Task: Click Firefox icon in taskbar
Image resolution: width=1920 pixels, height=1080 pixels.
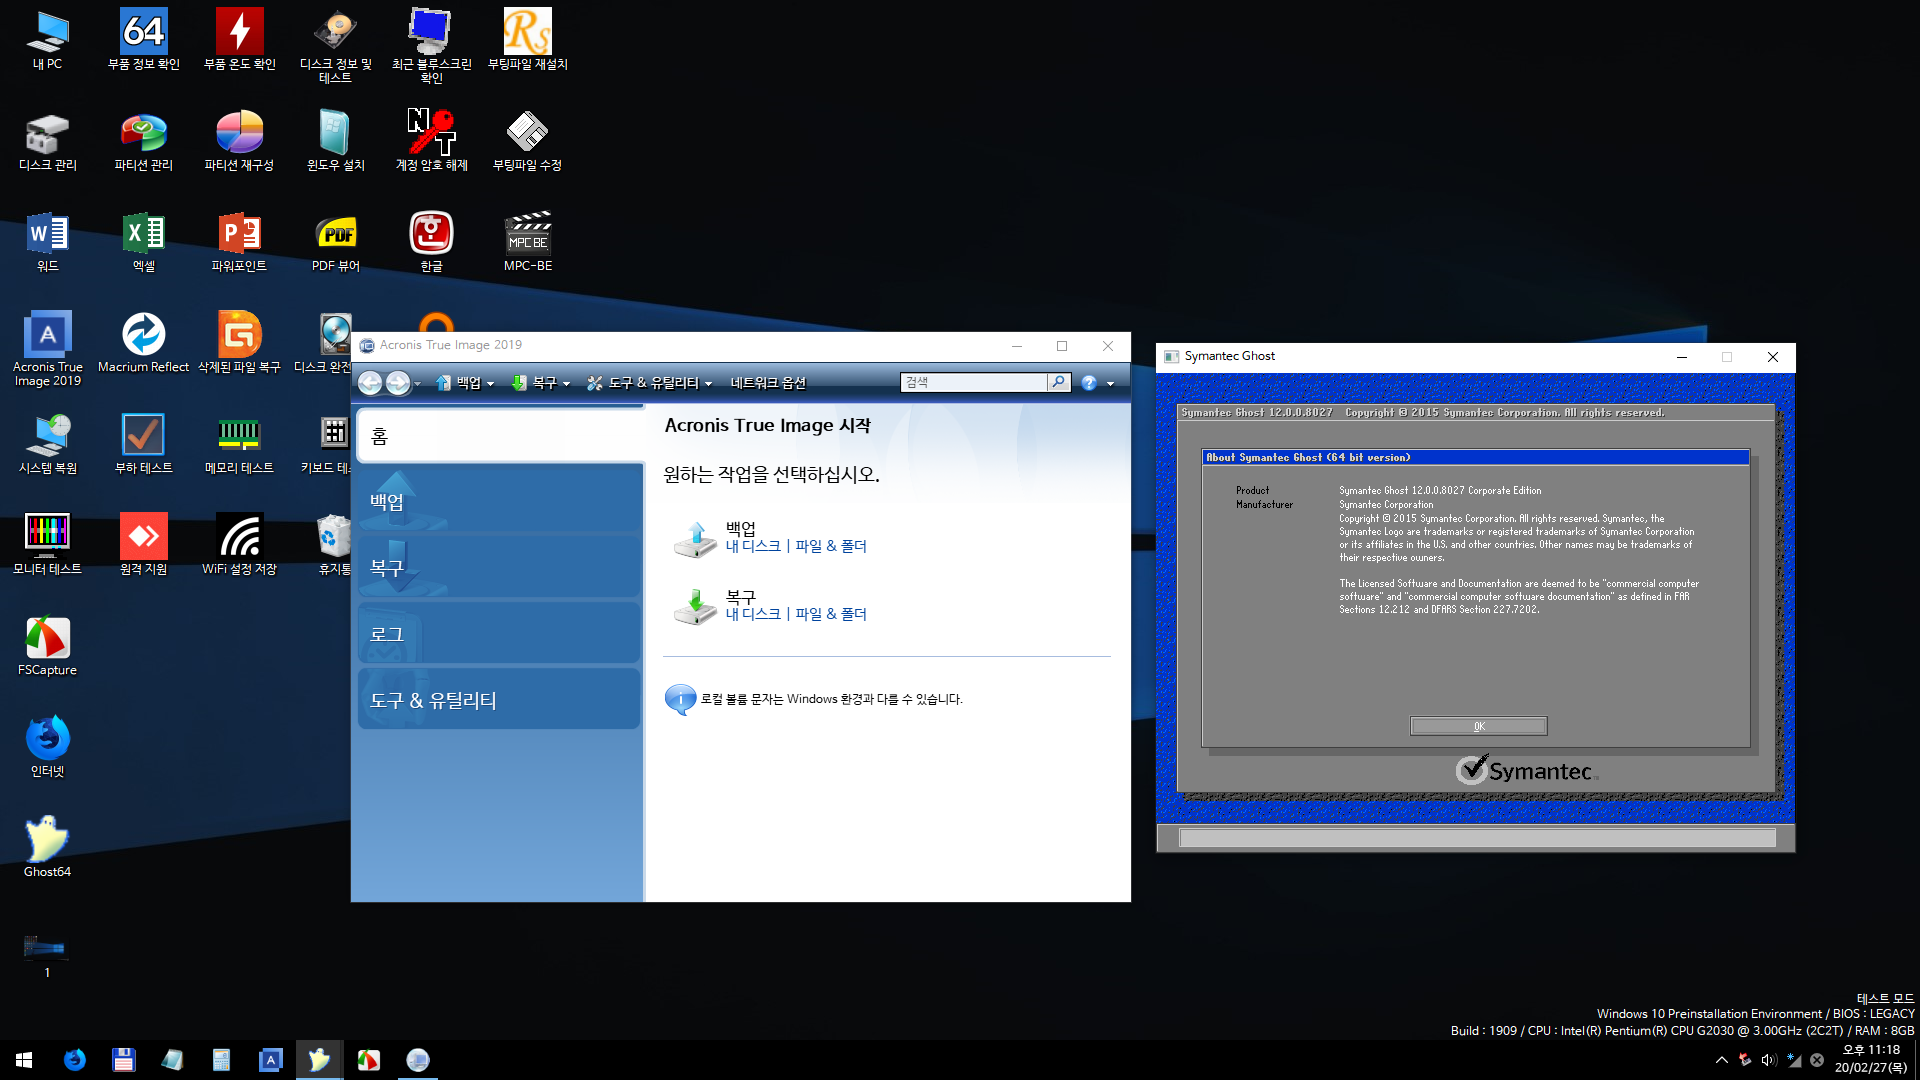Action: [x=75, y=1060]
